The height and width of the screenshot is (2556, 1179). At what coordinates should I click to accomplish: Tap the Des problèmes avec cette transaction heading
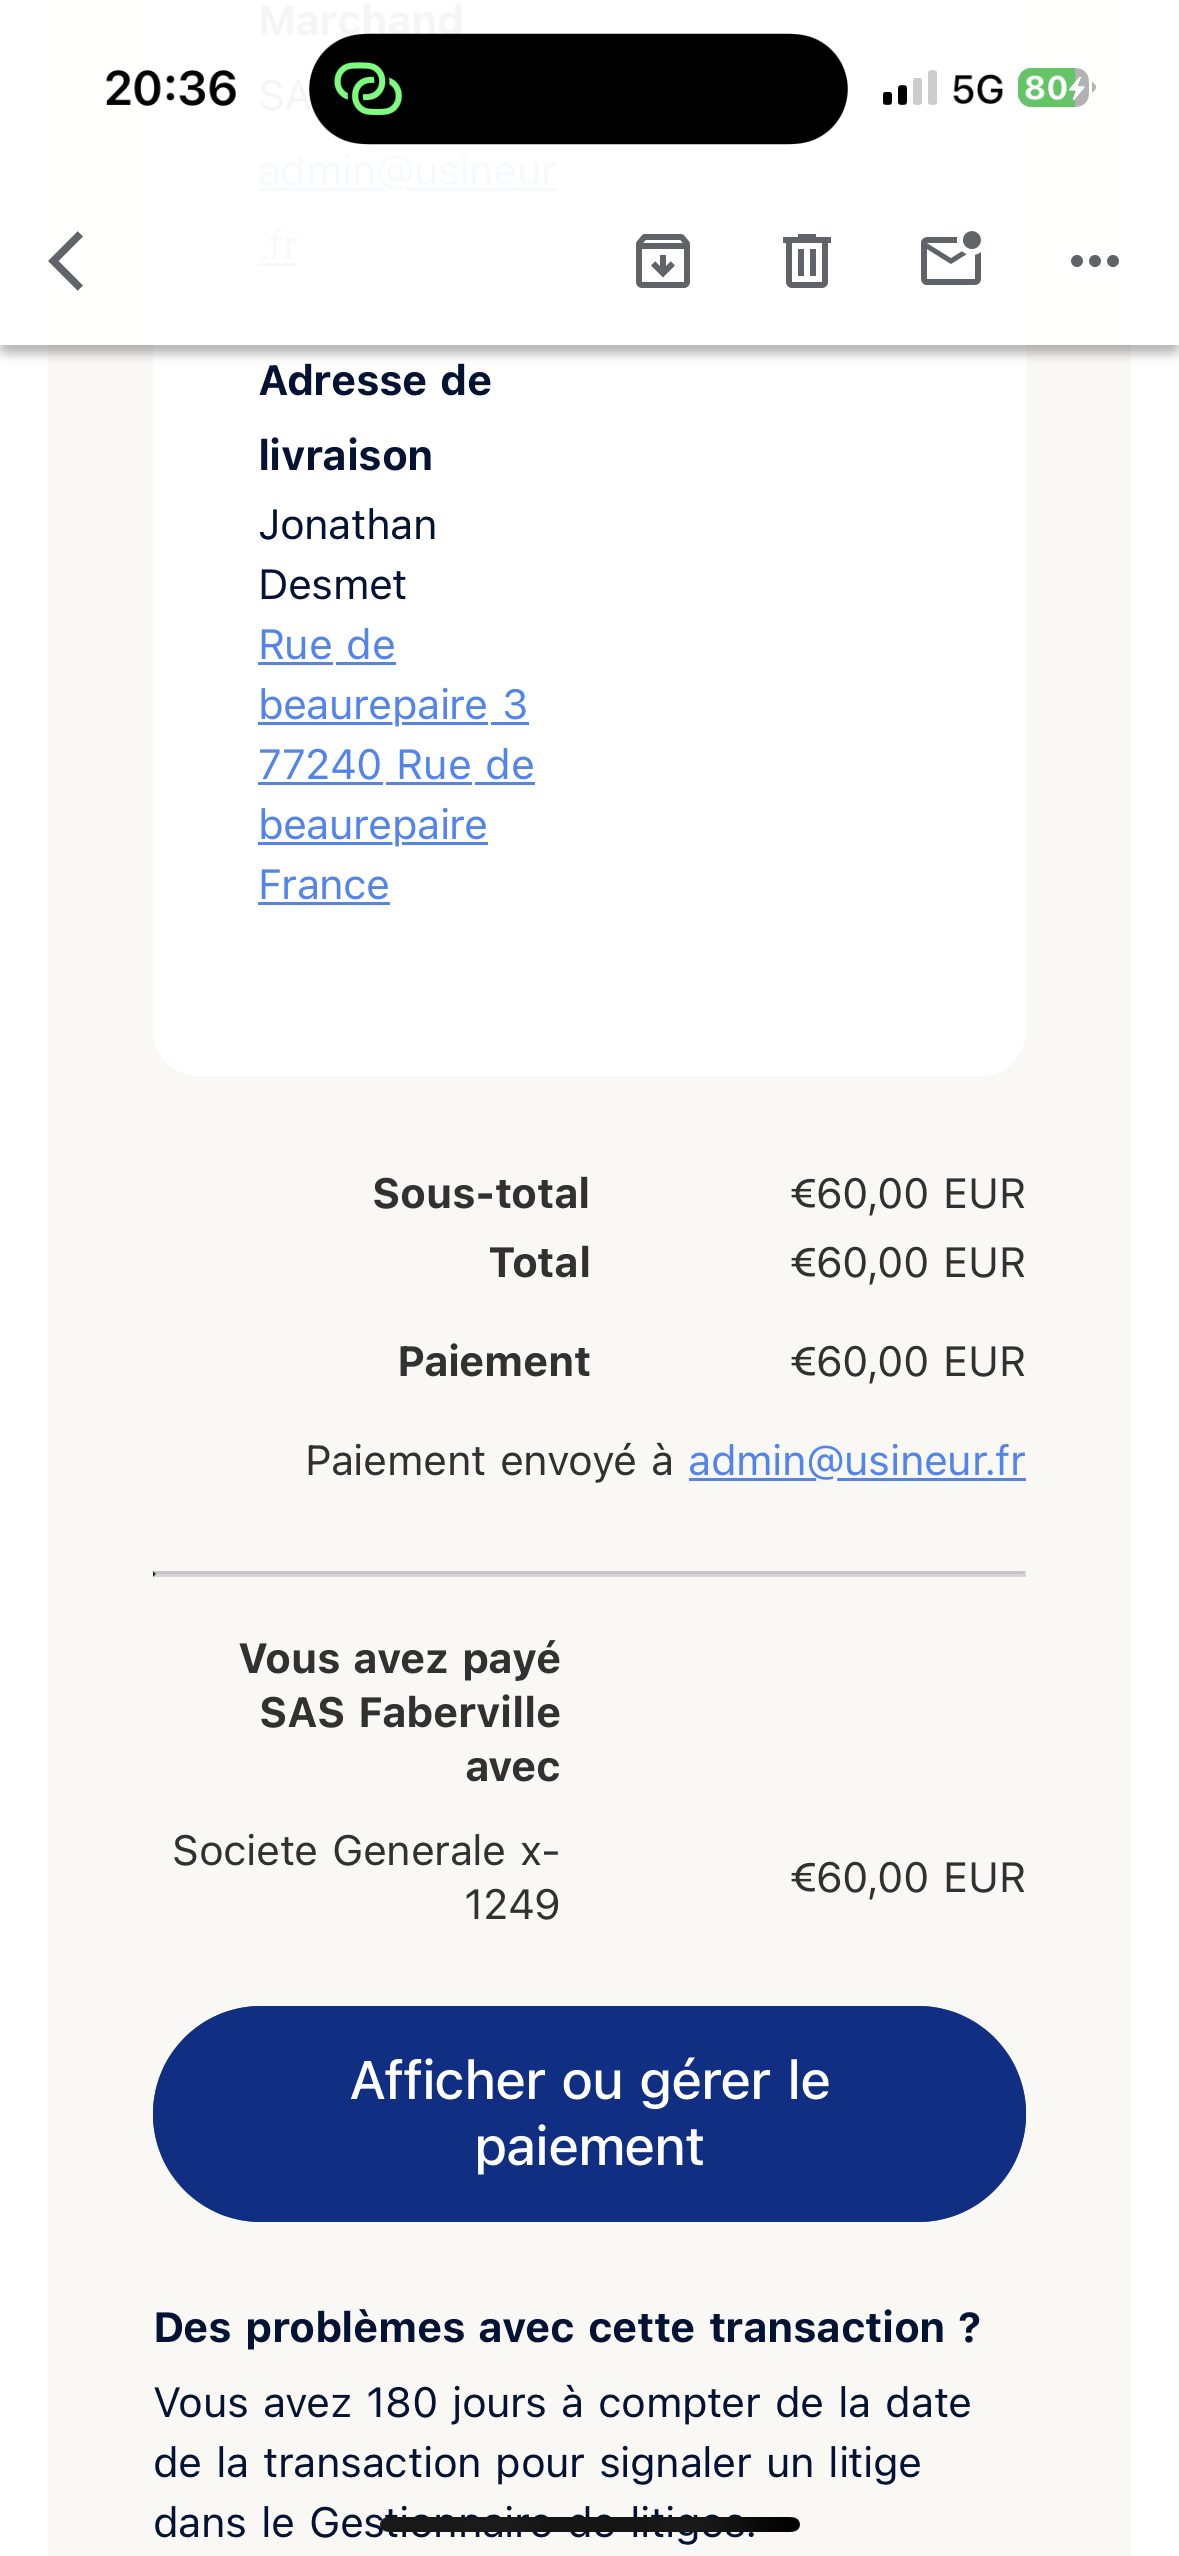(567, 2327)
